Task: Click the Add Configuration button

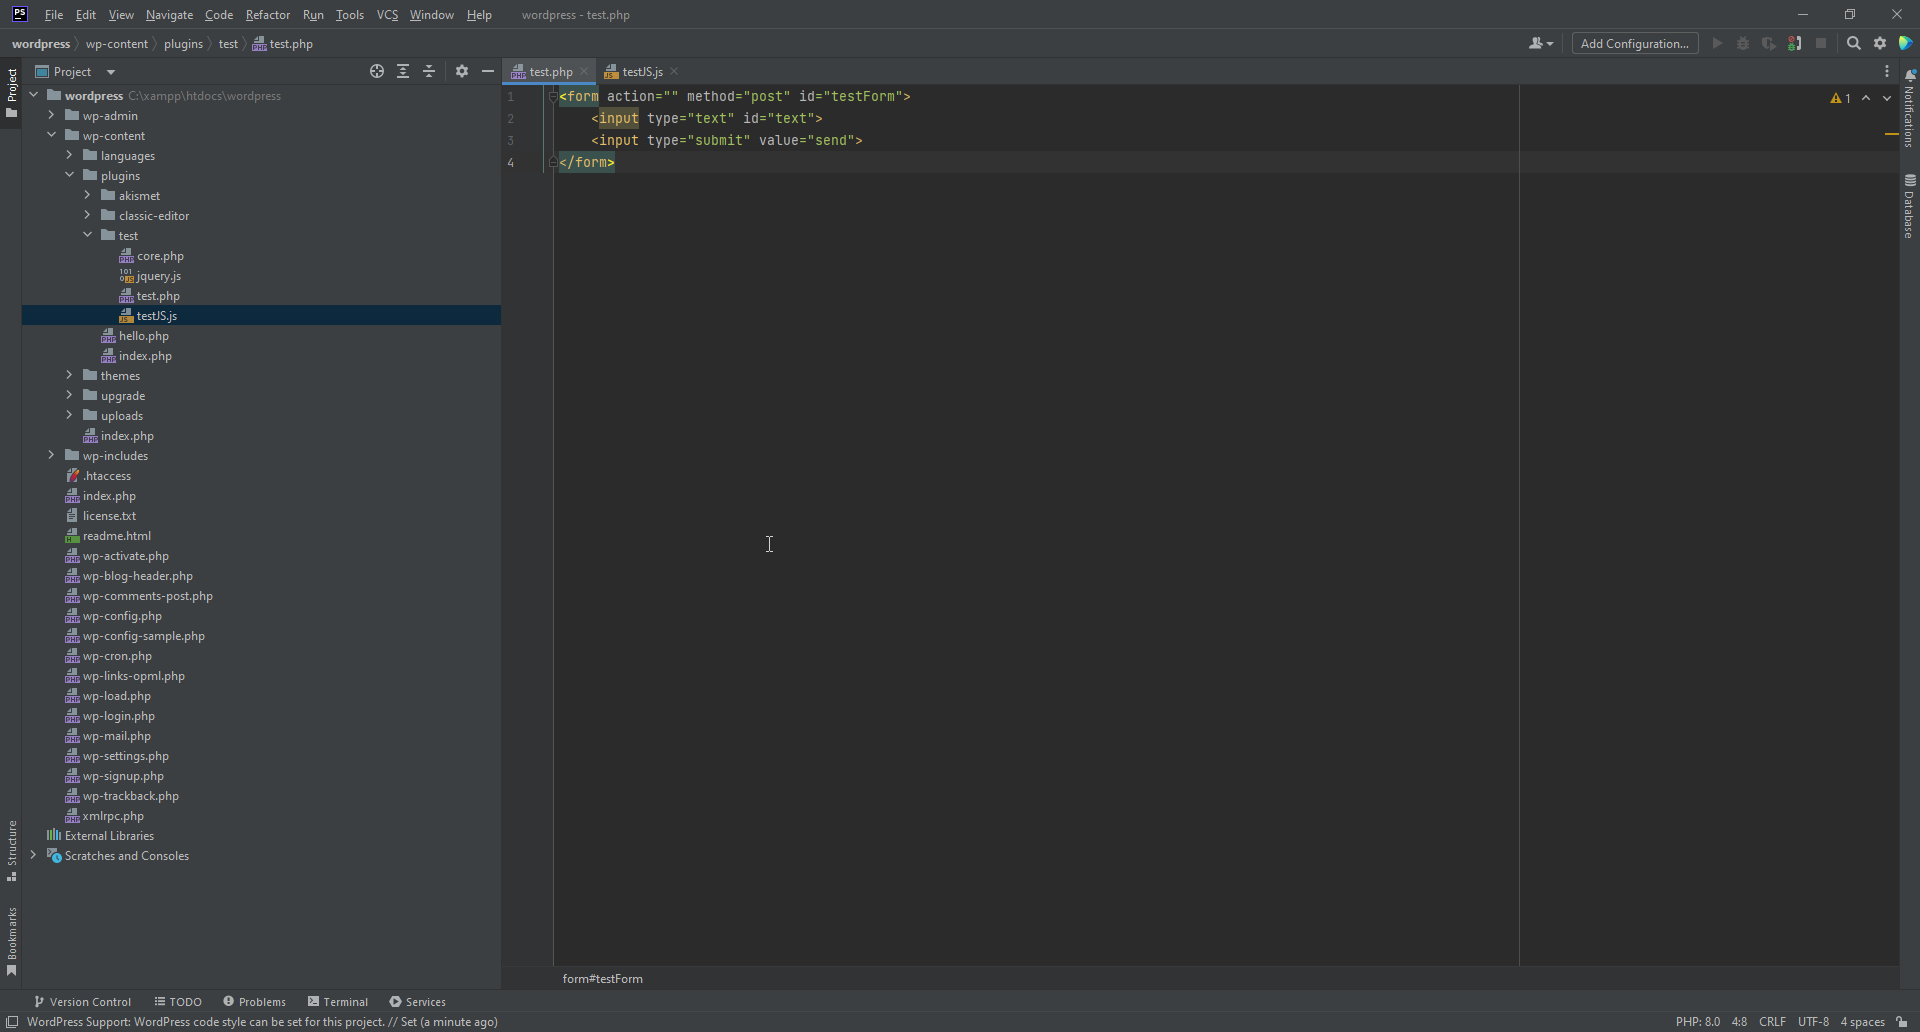Action: click(1635, 43)
